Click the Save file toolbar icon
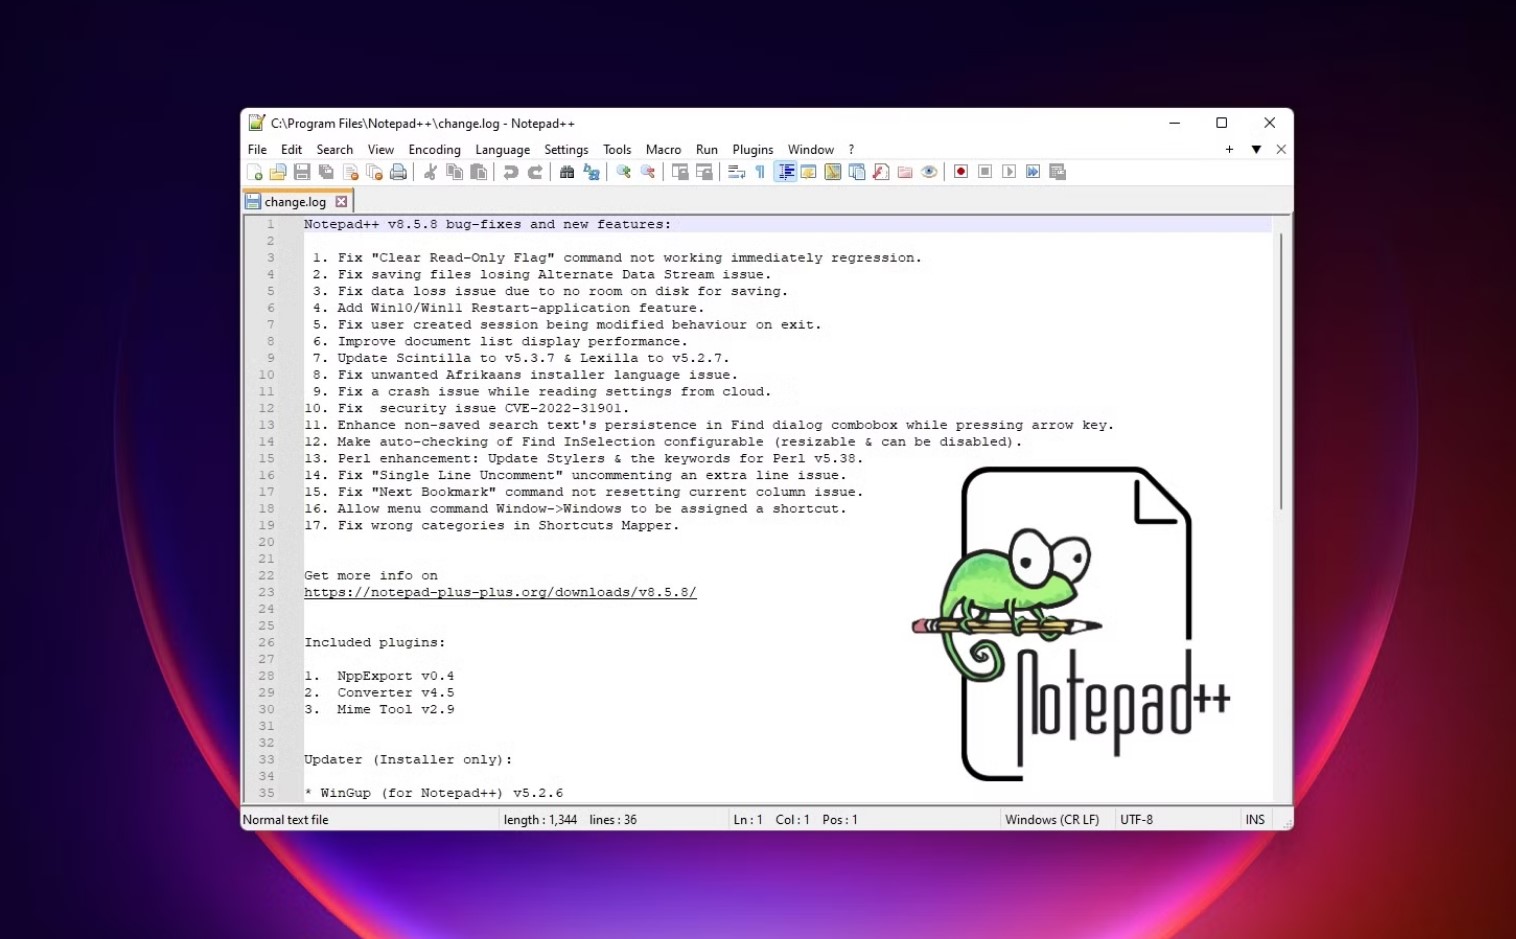Image resolution: width=1516 pixels, height=939 pixels. point(302,172)
